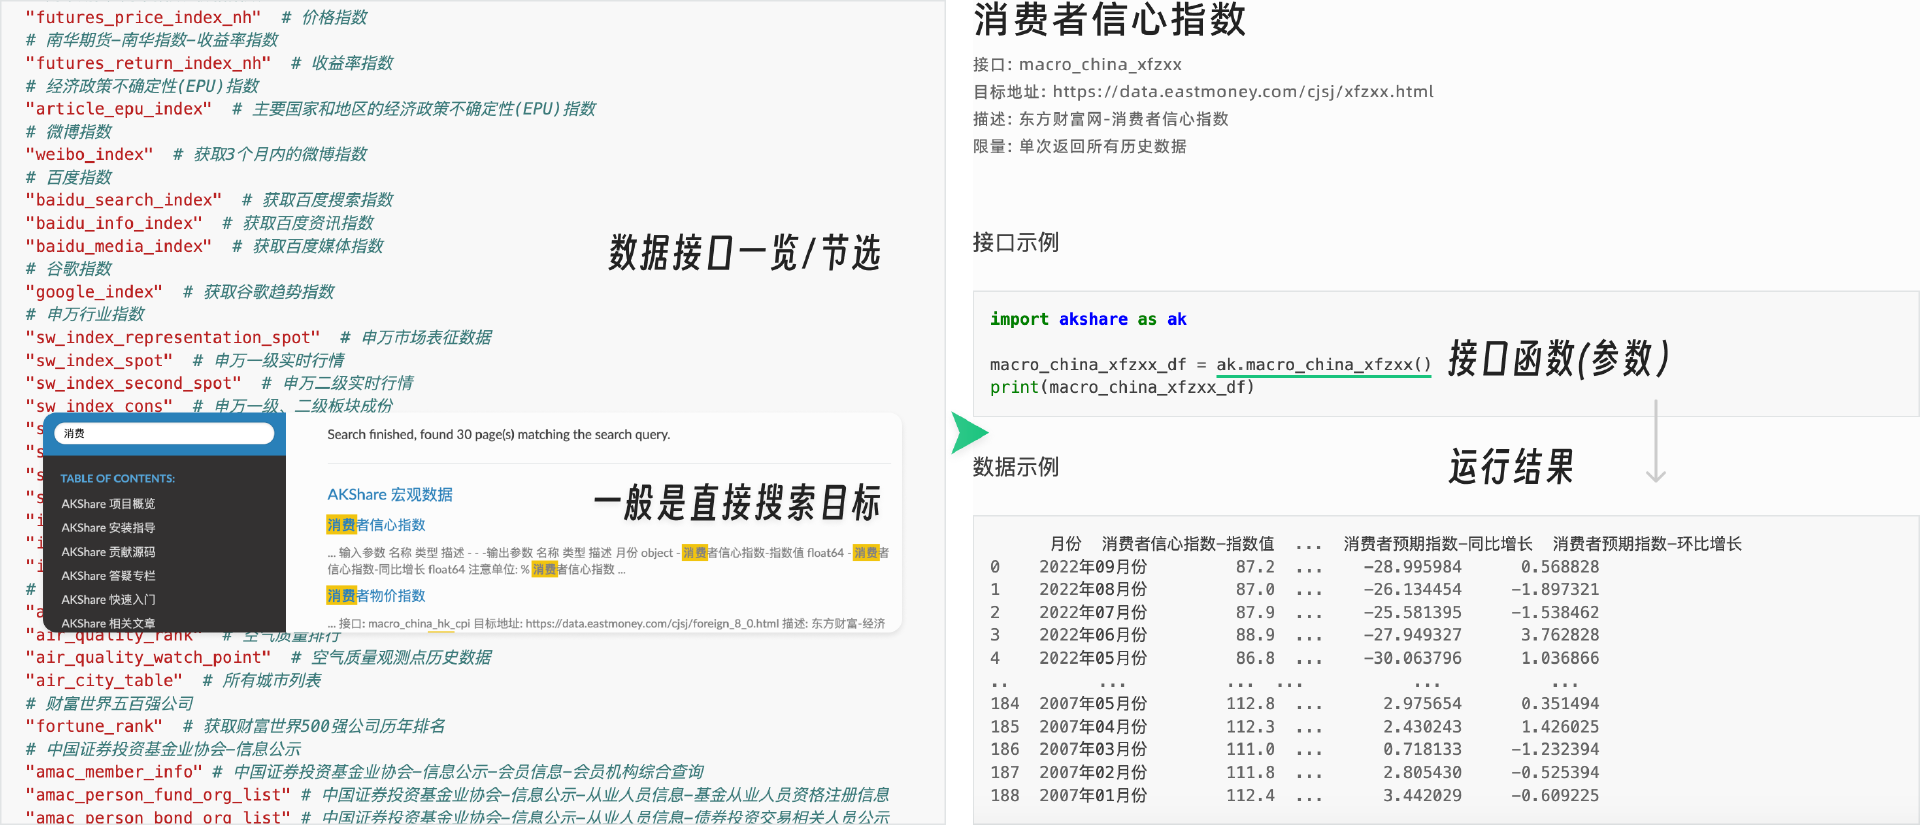The height and width of the screenshot is (825, 1920).
Task: Click the "amac_member_info" code entry
Action: pyautogui.click(x=113, y=772)
